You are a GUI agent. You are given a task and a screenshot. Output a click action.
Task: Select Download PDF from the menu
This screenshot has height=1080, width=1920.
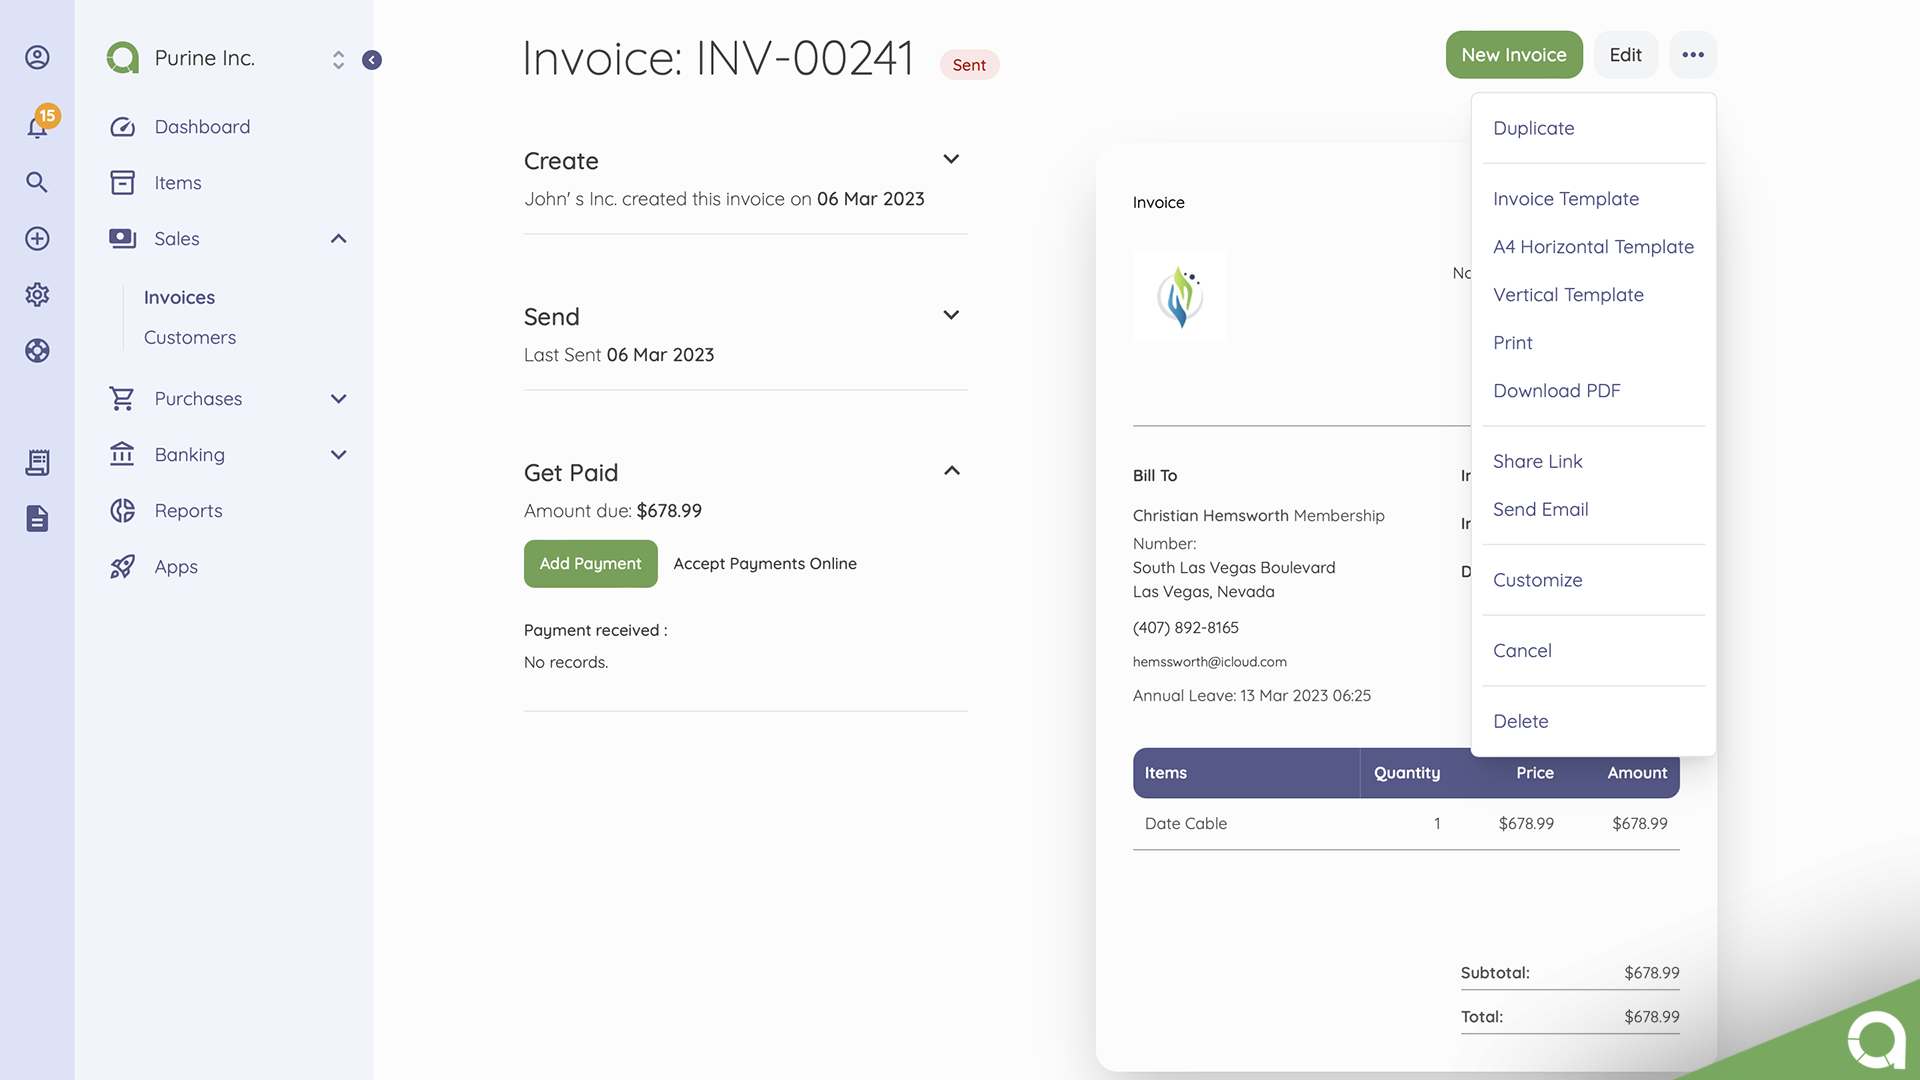point(1556,391)
